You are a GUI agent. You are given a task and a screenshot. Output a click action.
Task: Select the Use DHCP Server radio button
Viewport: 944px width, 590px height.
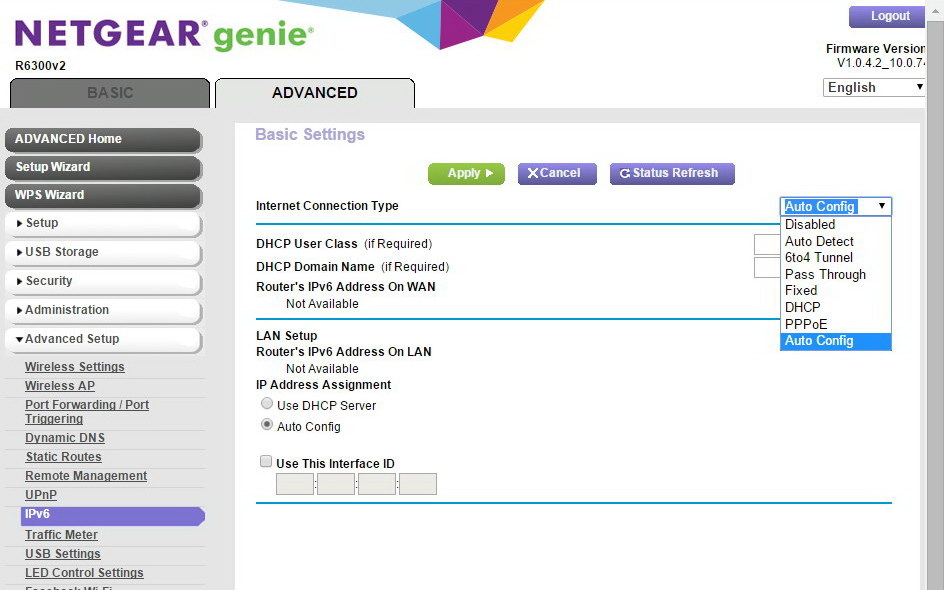tap(267, 404)
